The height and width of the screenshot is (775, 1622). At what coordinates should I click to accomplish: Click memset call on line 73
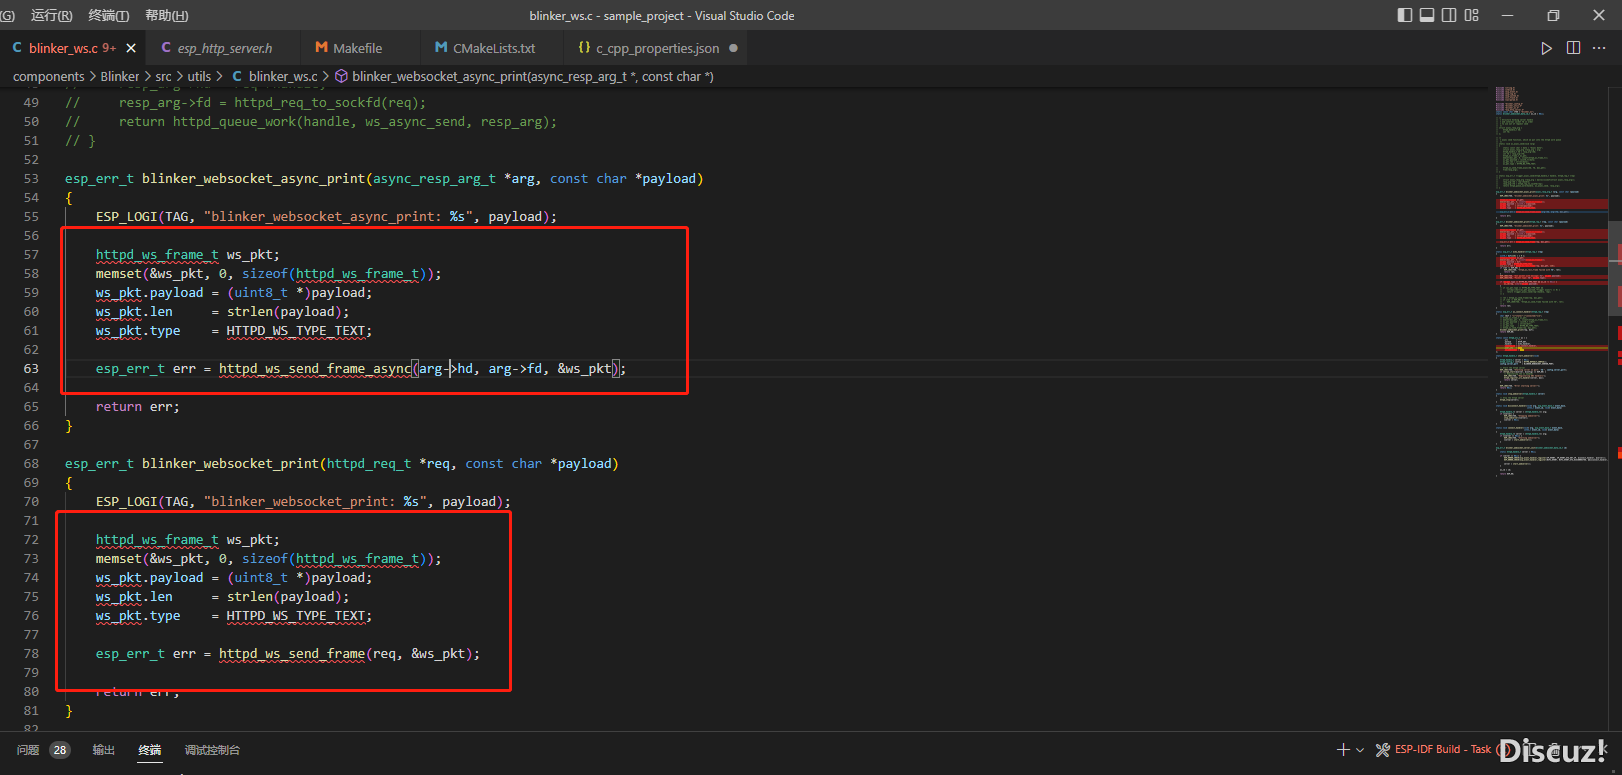point(119,559)
